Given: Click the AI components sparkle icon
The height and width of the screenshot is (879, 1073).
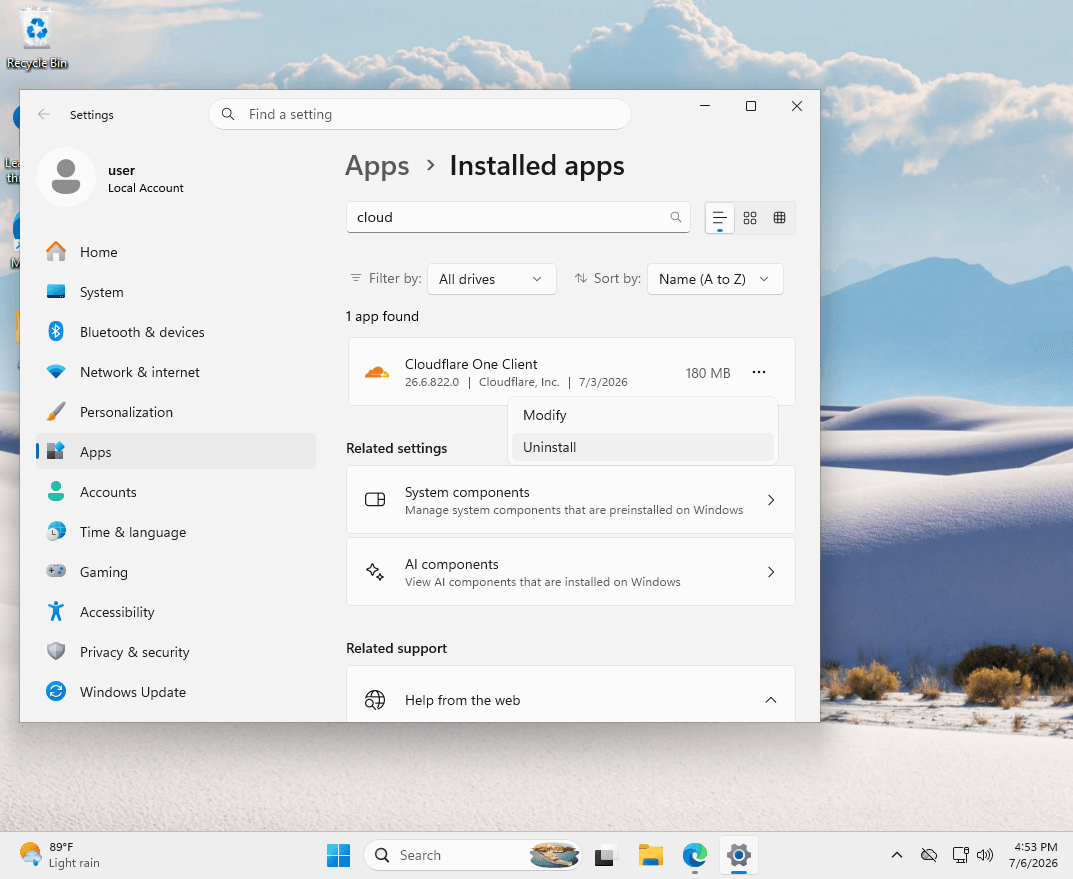Looking at the screenshot, I should pyautogui.click(x=375, y=572).
